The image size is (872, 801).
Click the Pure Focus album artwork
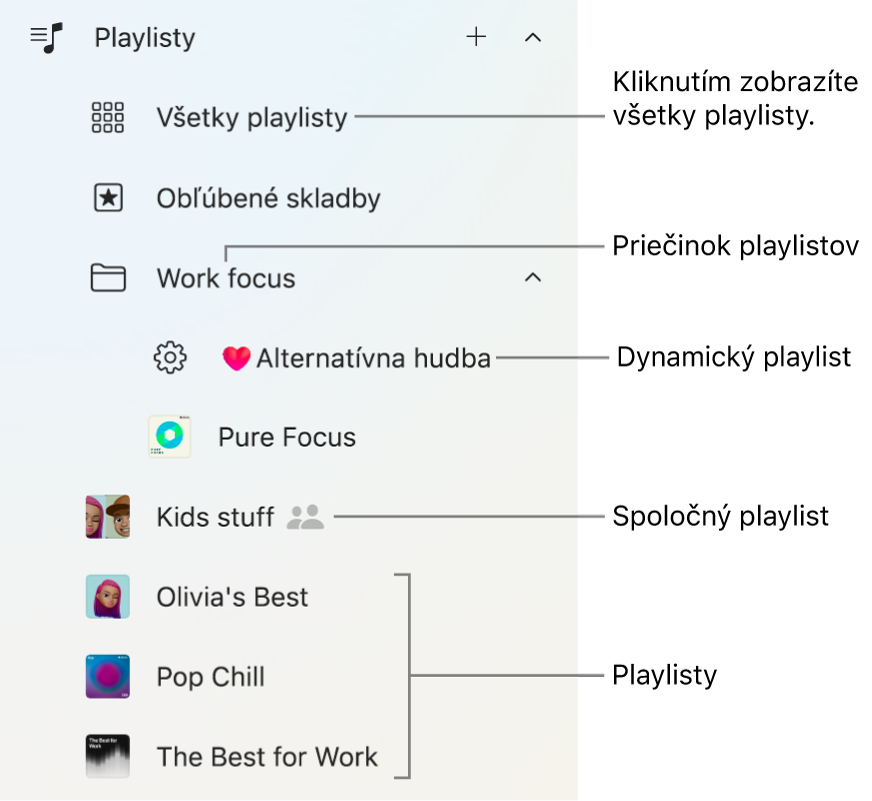pos(169,437)
